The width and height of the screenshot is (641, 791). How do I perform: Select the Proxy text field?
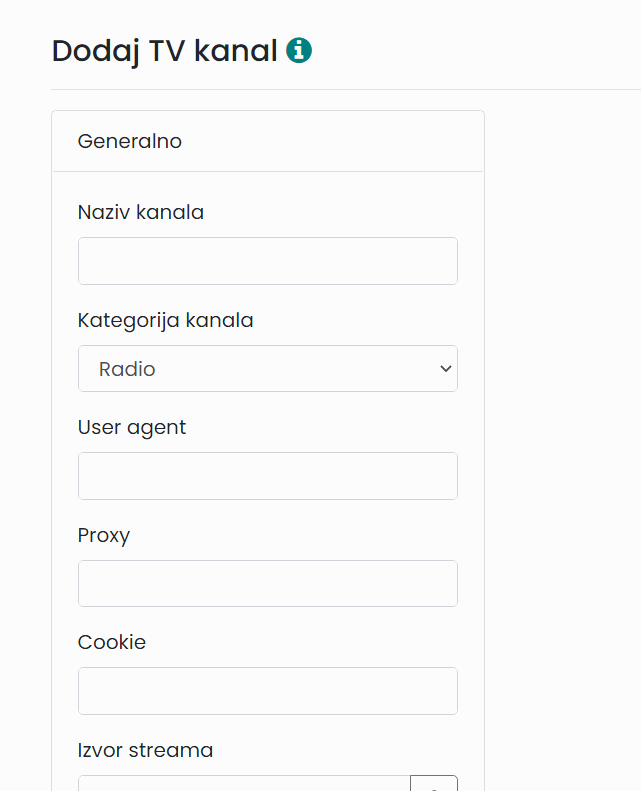click(x=268, y=584)
